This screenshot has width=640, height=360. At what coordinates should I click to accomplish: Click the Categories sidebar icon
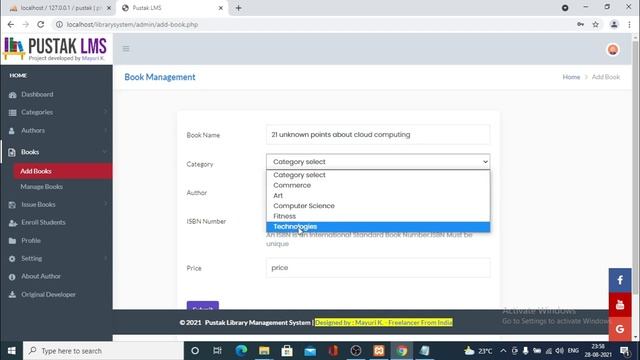pos(12,113)
